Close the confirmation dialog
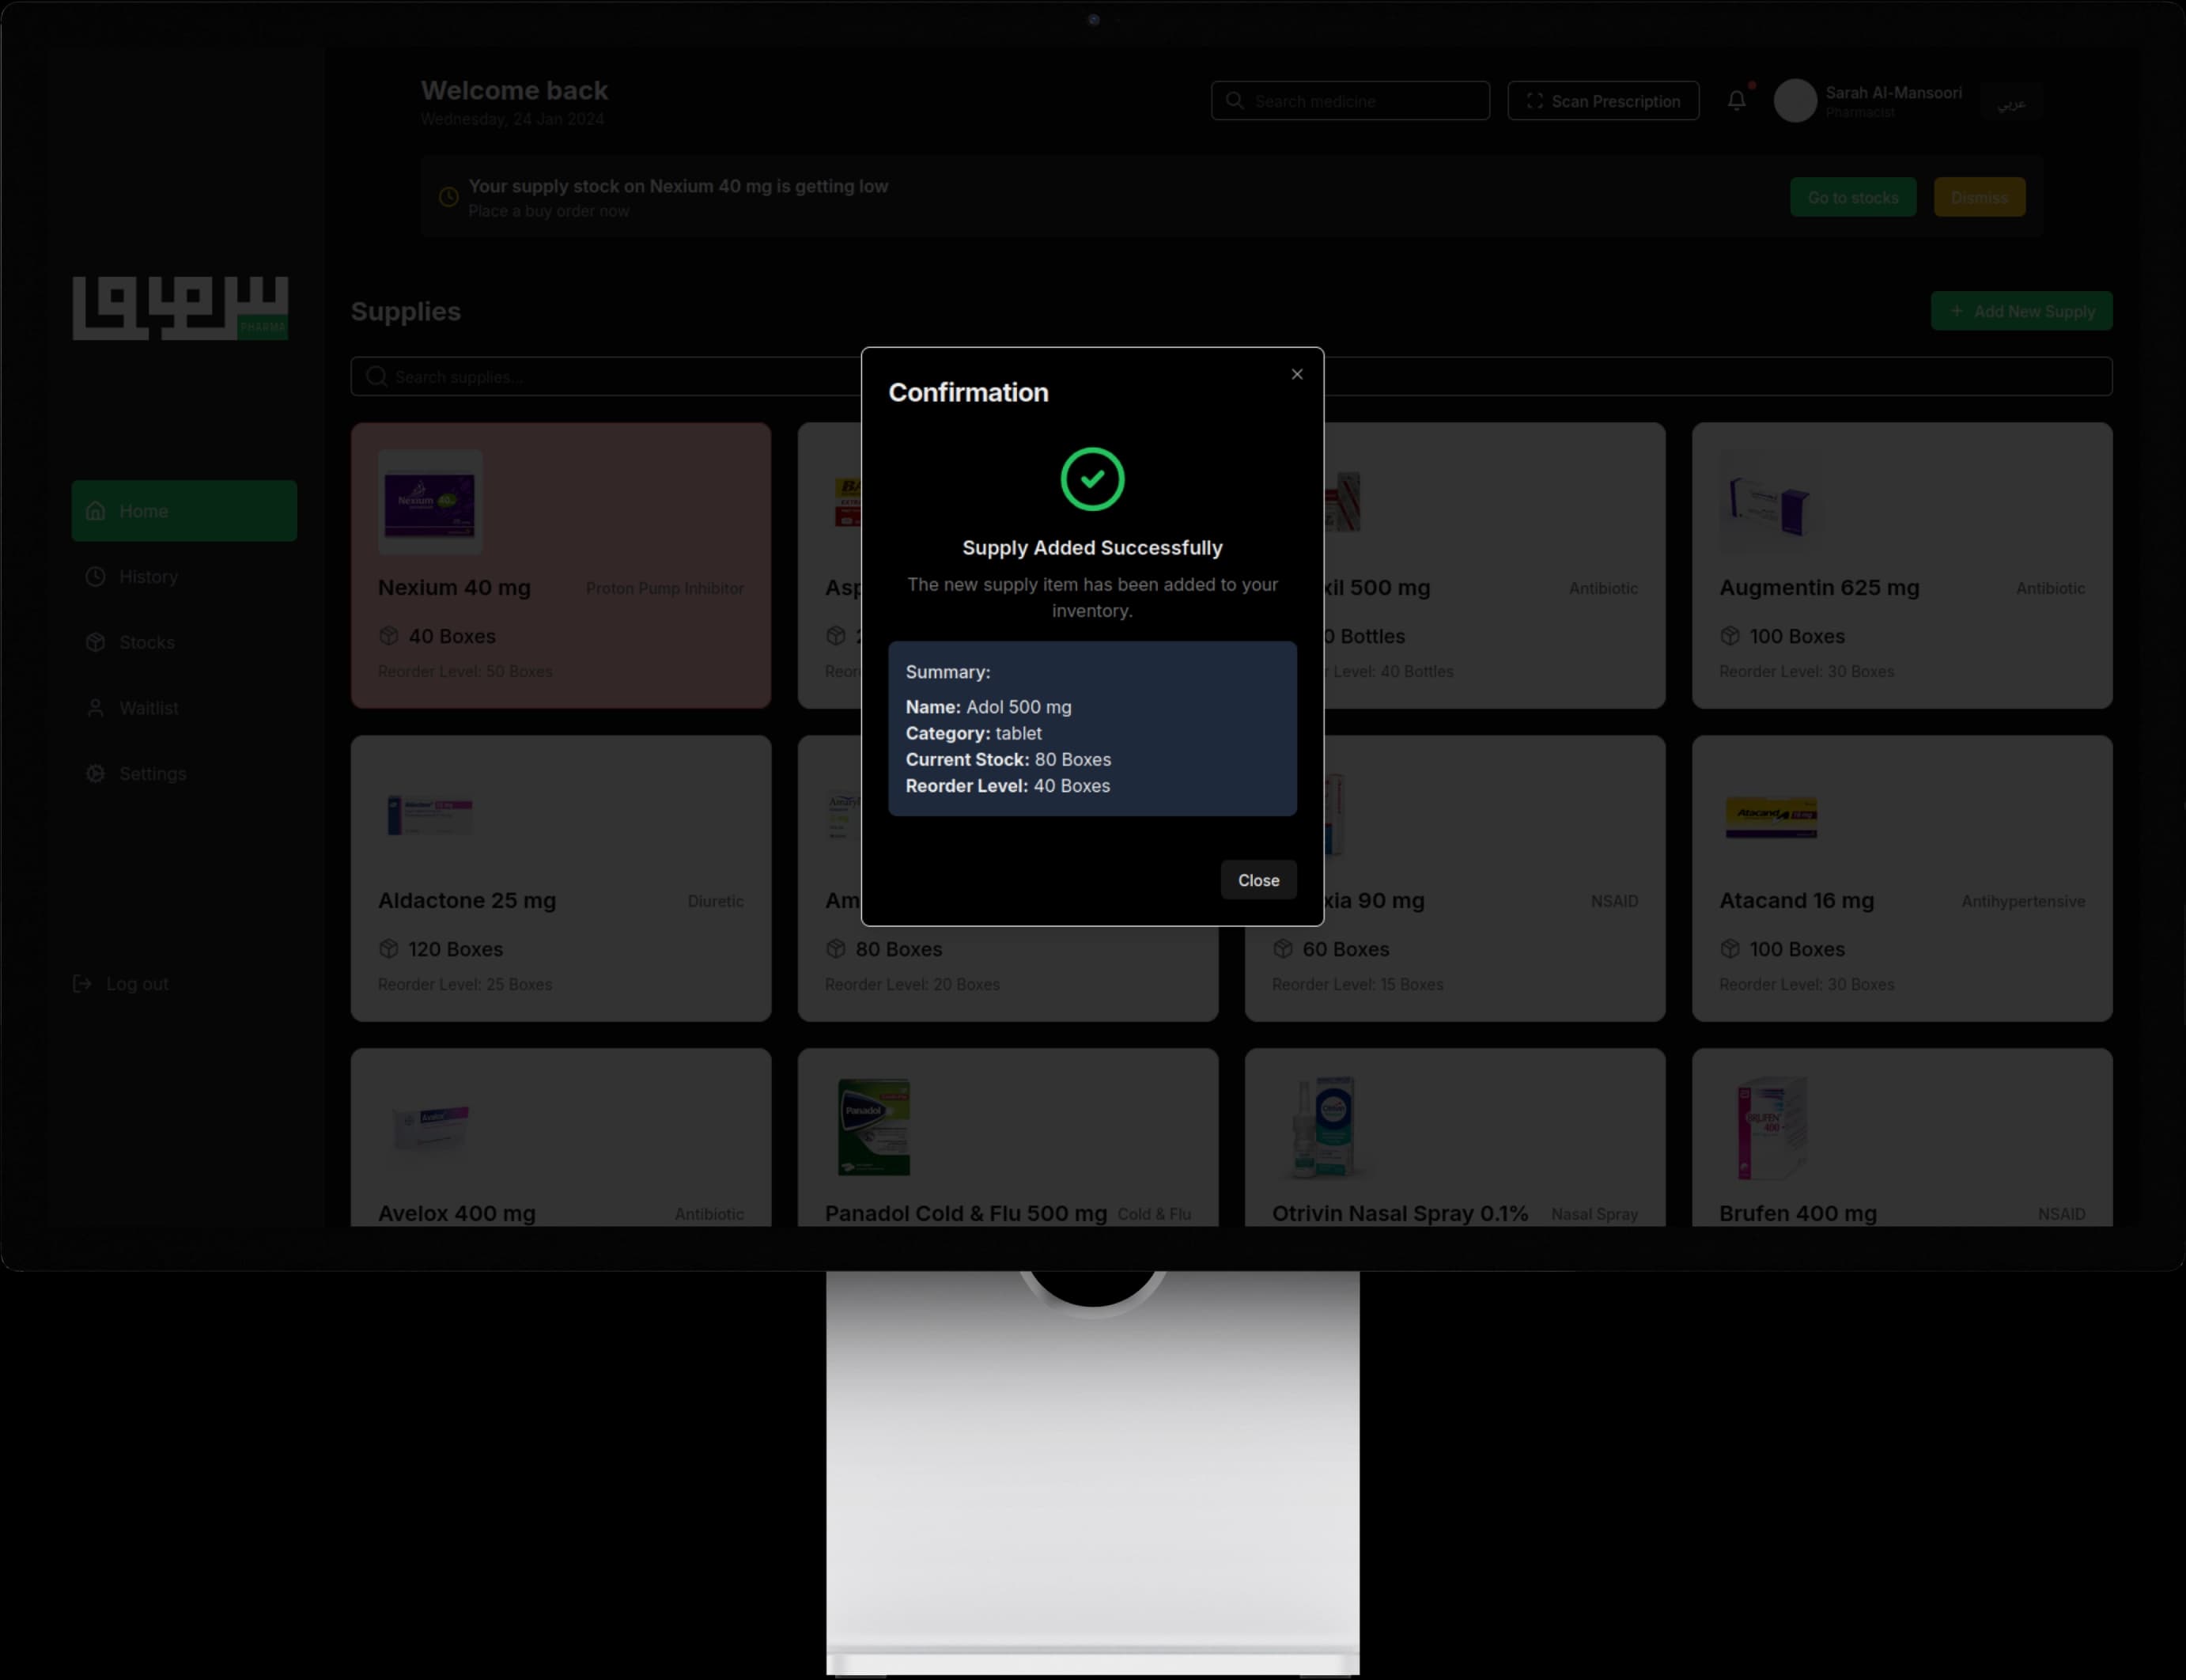Image resolution: width=2186 pixels, height=1680 pixels. [x=1258, y=879]
